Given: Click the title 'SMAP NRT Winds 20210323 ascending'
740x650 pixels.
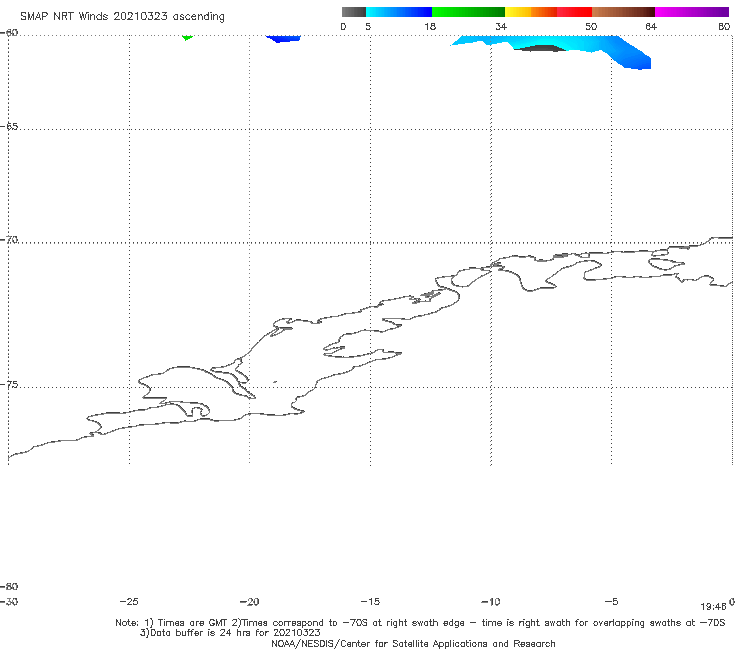Looking at the screenshot, I should click(122, 16).
